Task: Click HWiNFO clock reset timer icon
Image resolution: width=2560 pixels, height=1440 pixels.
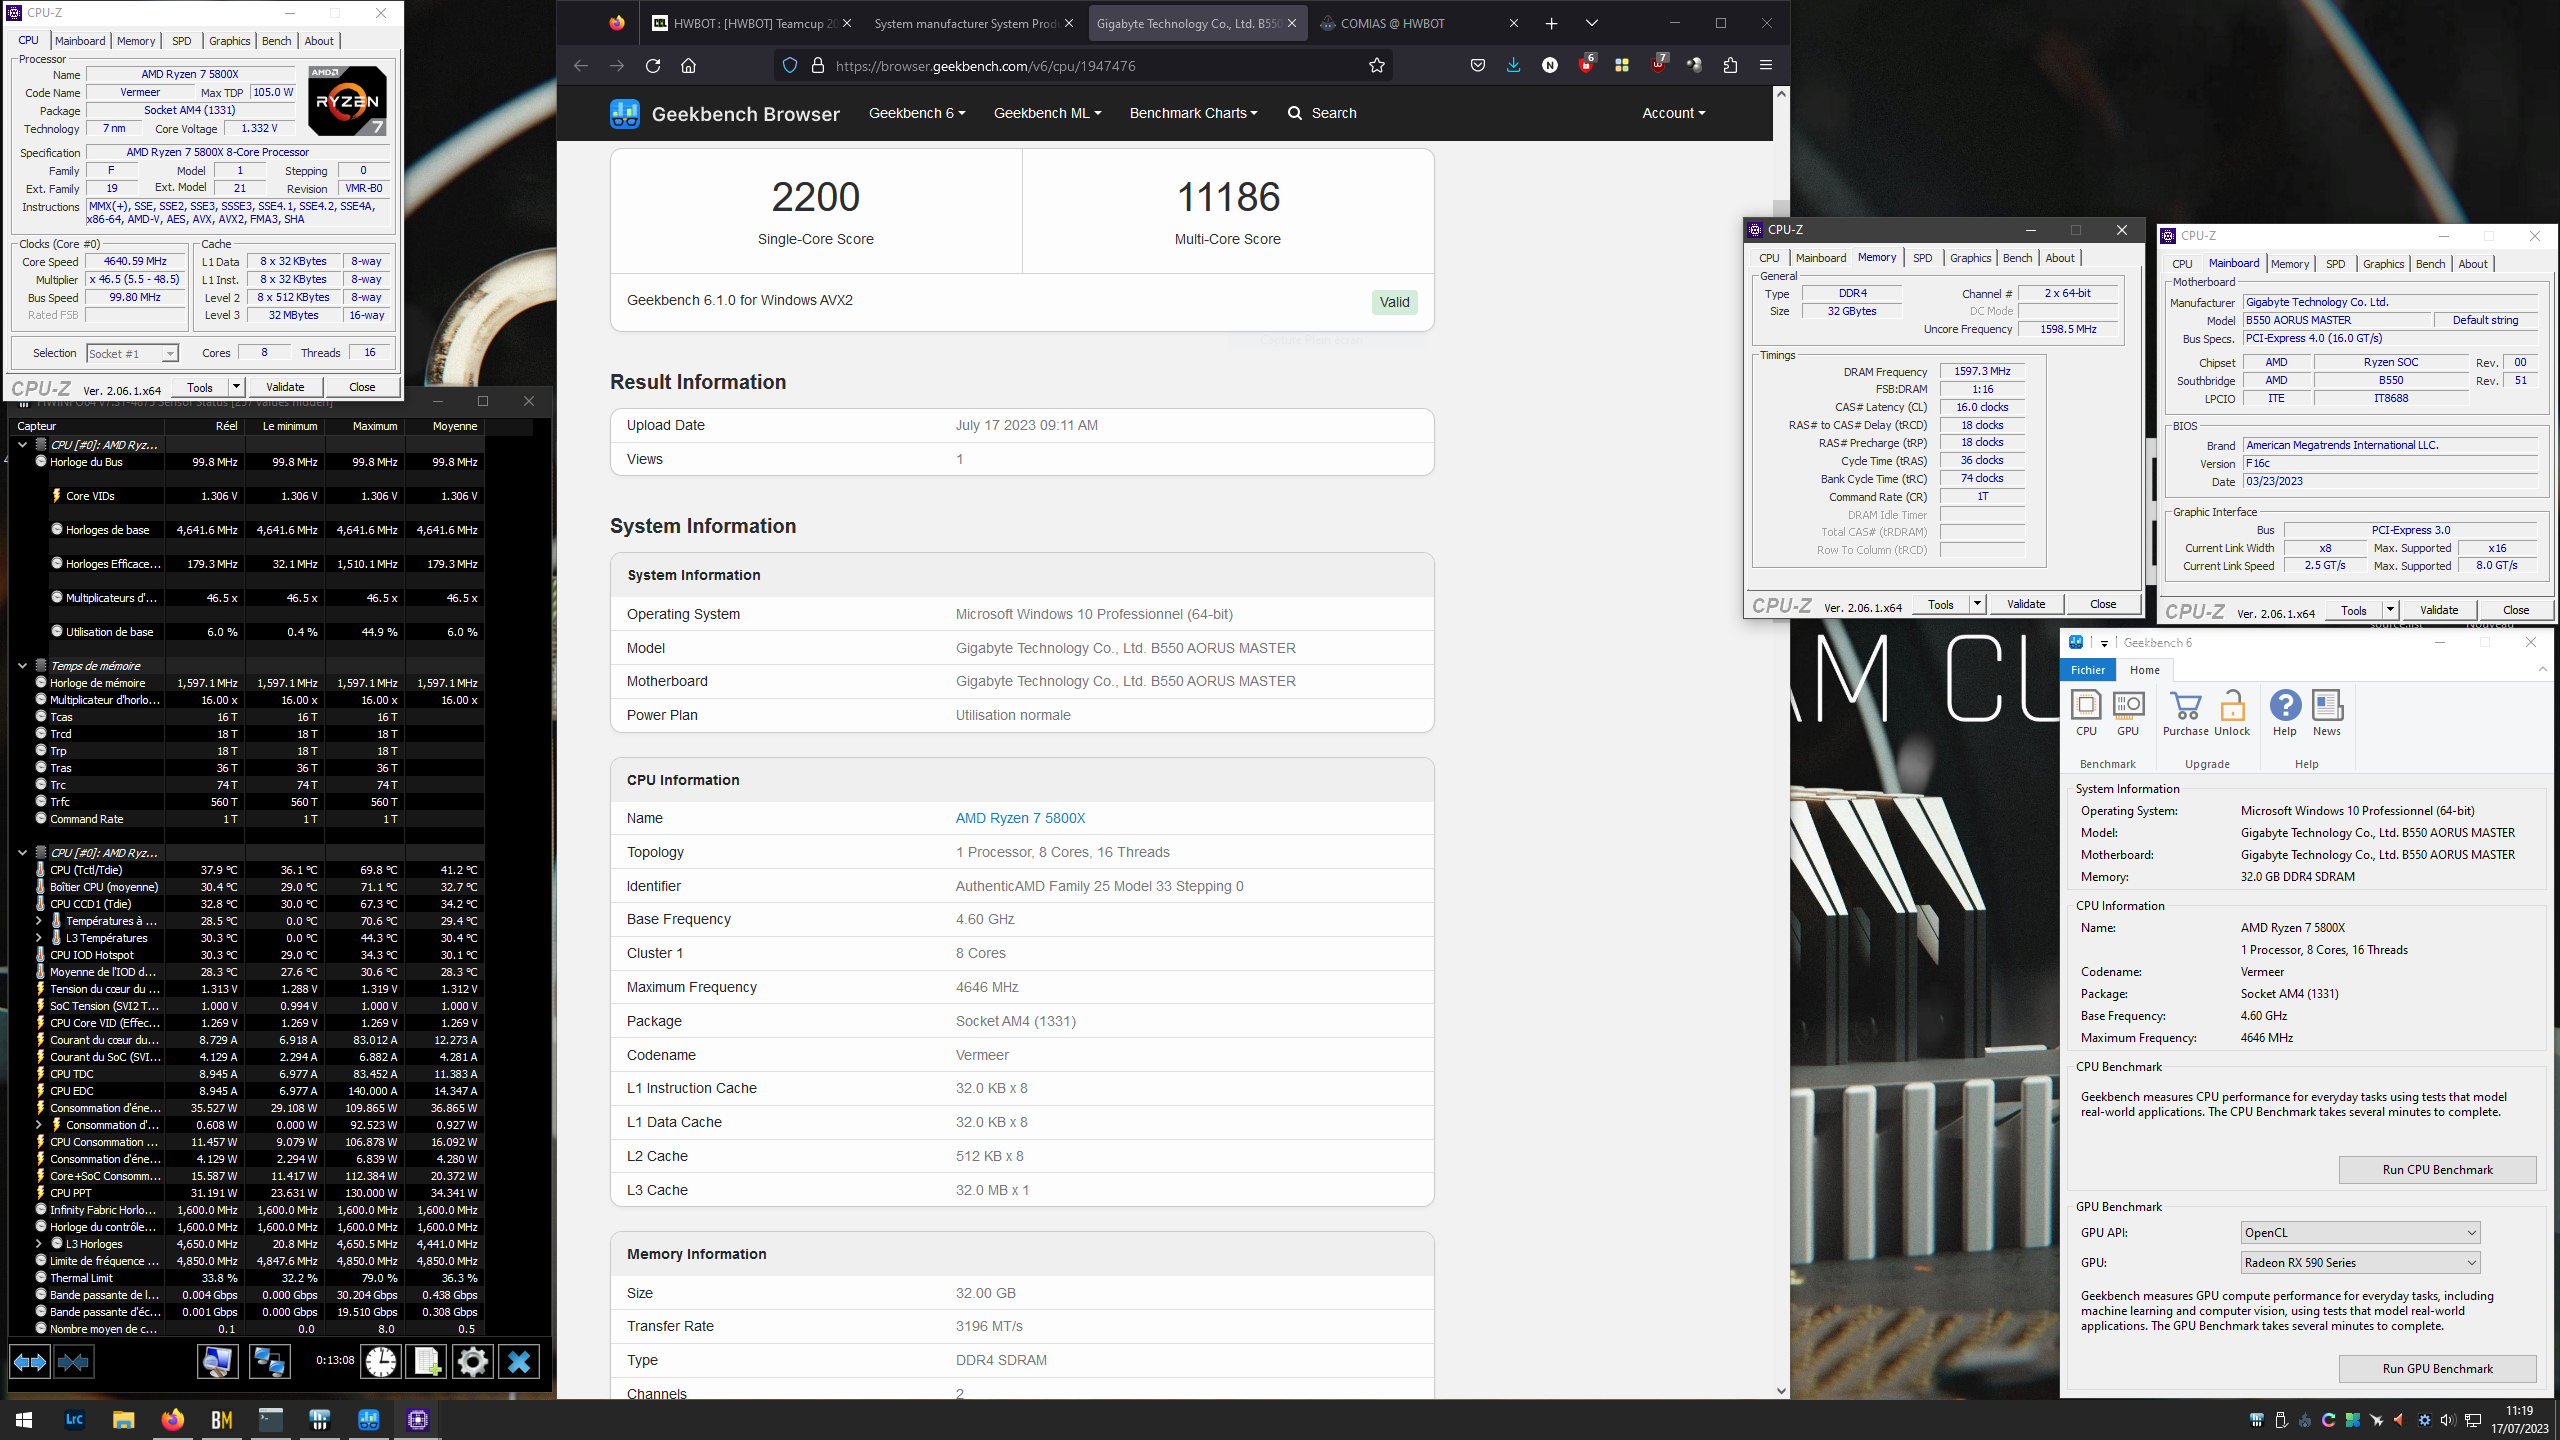Action: (x=381, y=1361)
